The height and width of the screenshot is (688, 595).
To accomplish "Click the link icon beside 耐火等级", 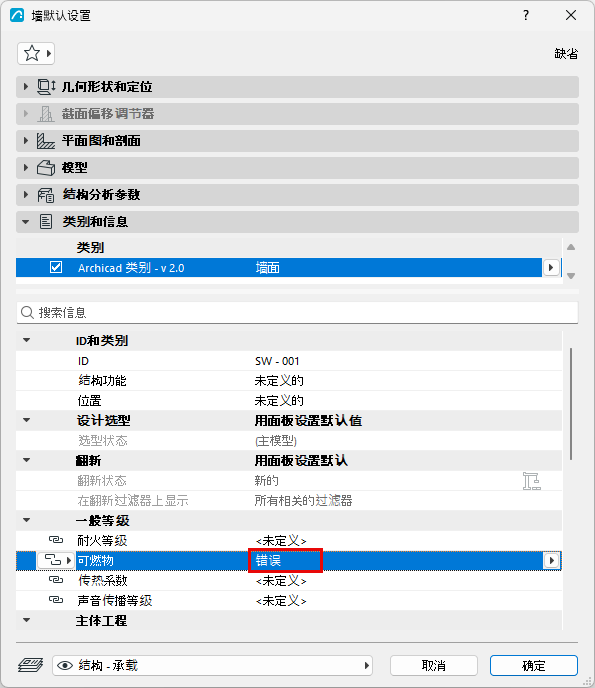I will [x=56, y=540].
